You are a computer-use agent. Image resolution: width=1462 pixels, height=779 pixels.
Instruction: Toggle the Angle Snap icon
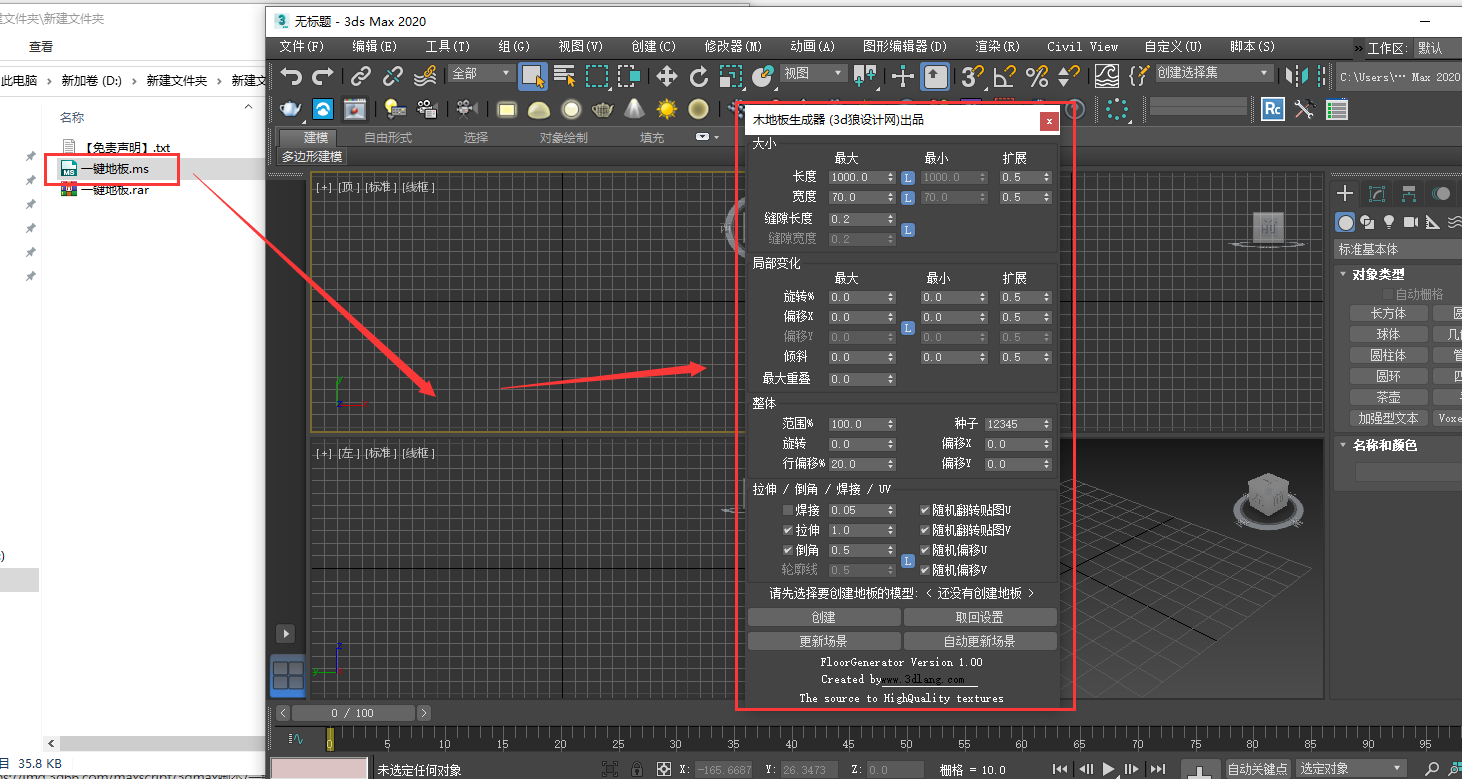pyautogui.click(x=1004, y=75)
